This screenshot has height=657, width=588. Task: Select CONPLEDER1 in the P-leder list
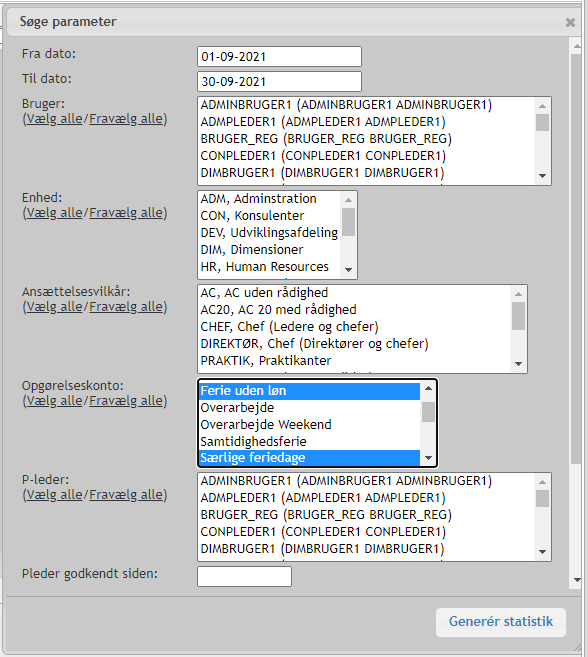(x=366, y=532)
